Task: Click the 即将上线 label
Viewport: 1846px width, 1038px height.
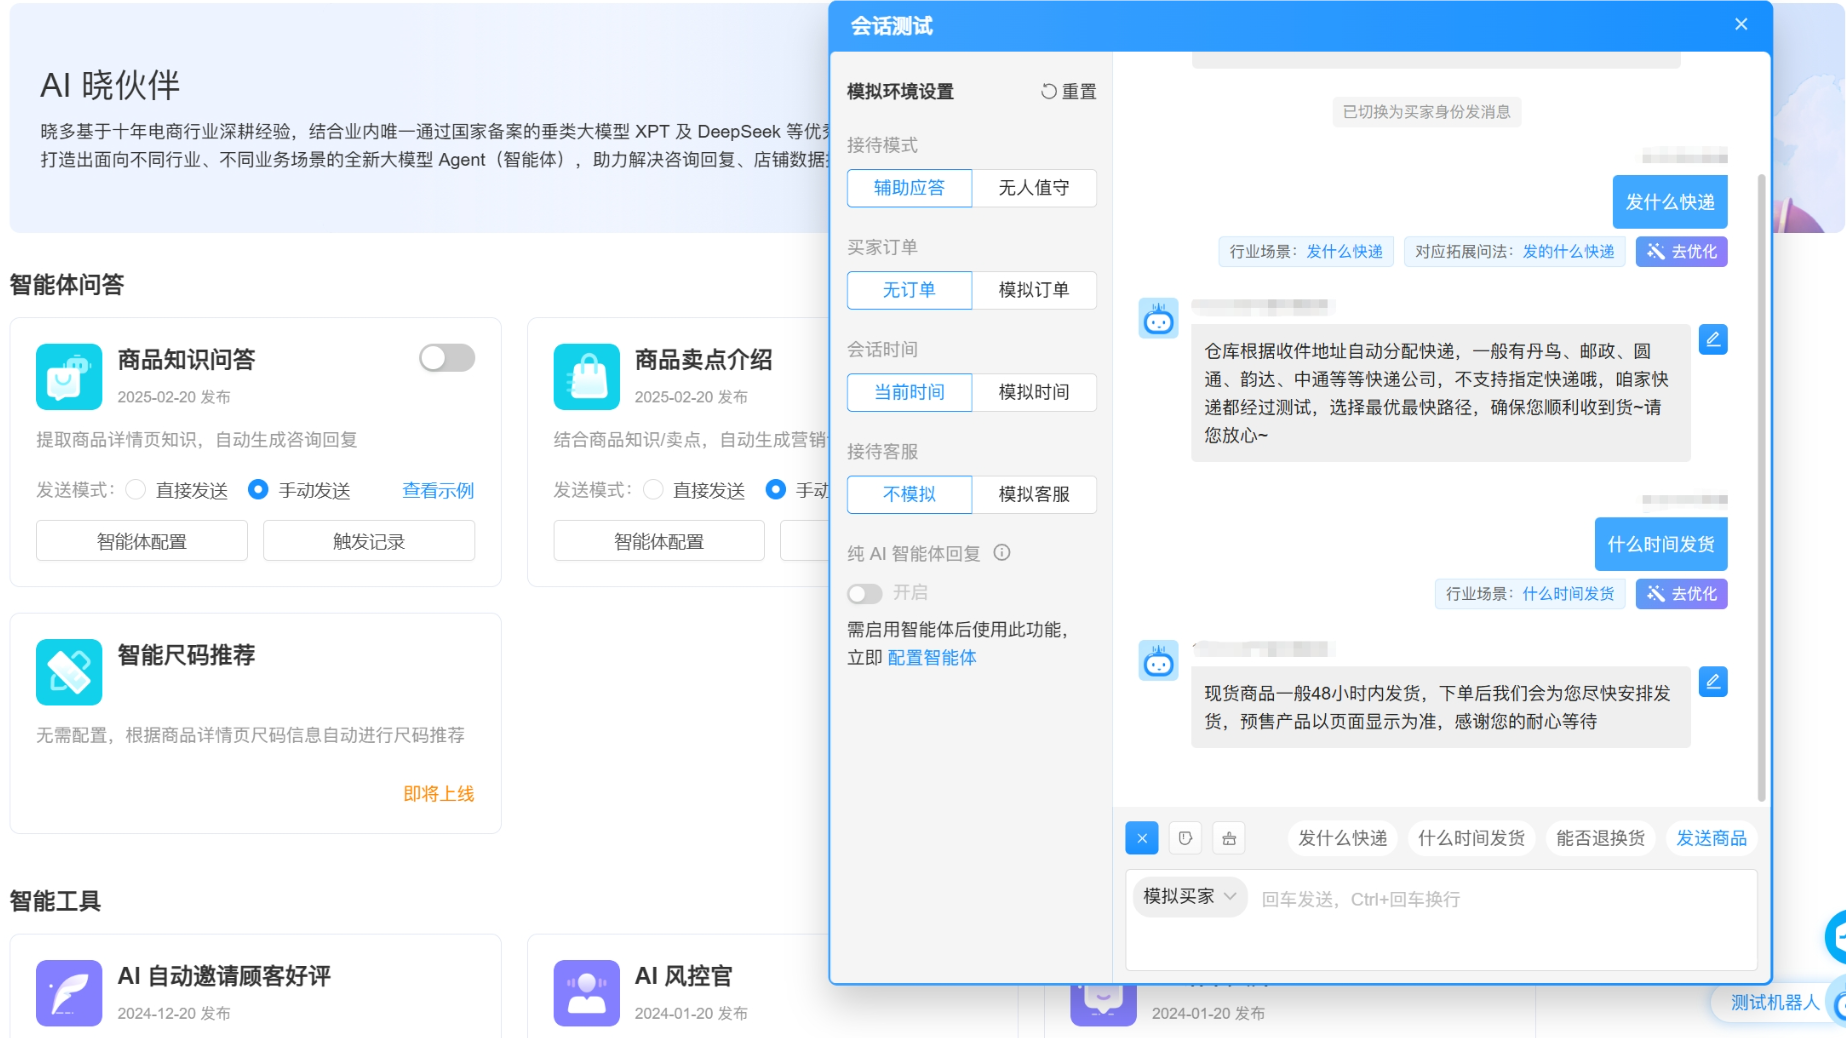Action: 439,794
